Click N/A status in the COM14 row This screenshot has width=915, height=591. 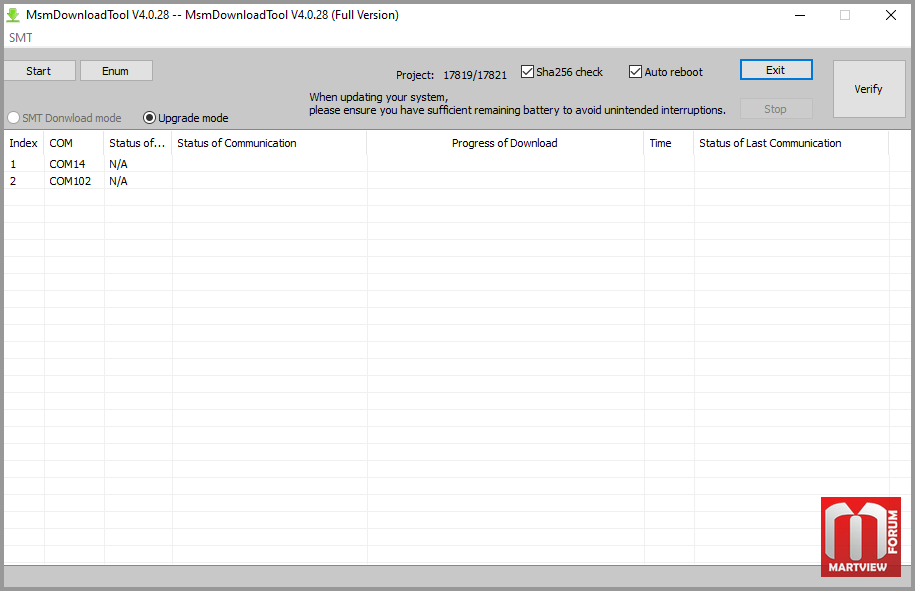pyautogui.click(x=118, y=164)
